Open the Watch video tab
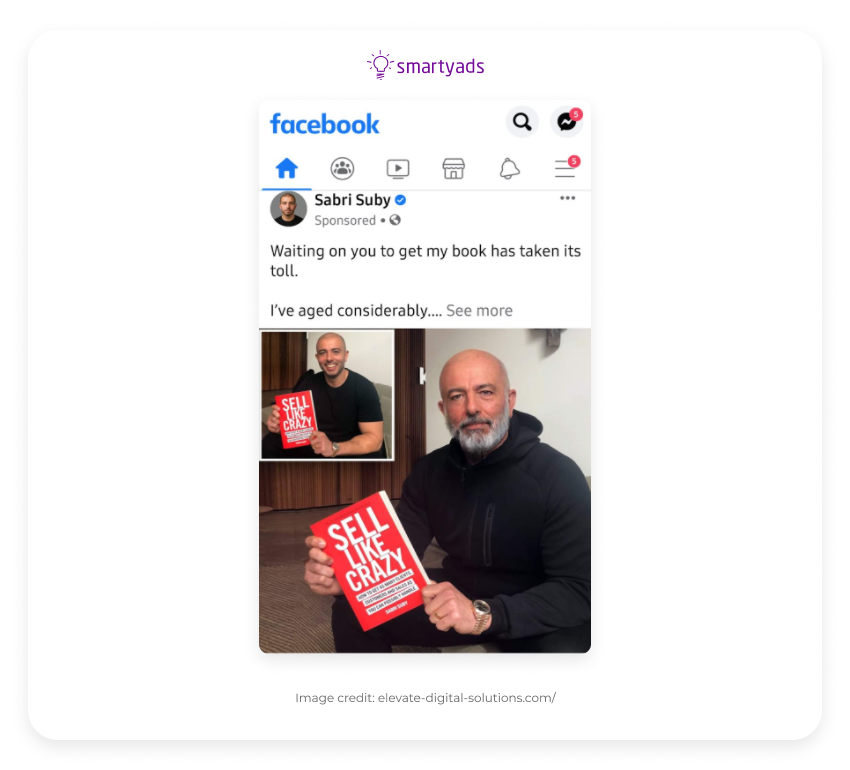Screen dimensions: 850x770 [x=398, y=169]
